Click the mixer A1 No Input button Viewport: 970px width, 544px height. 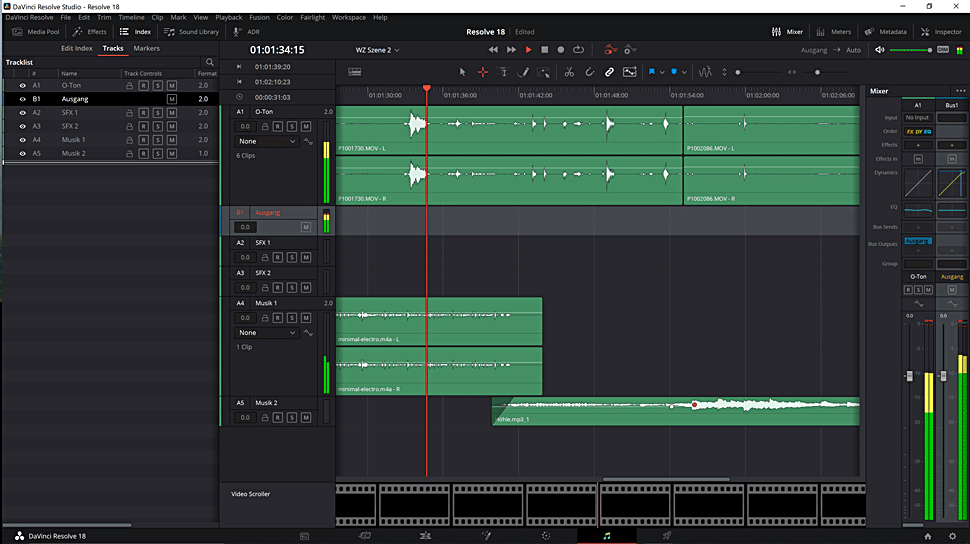click(917, 118)
